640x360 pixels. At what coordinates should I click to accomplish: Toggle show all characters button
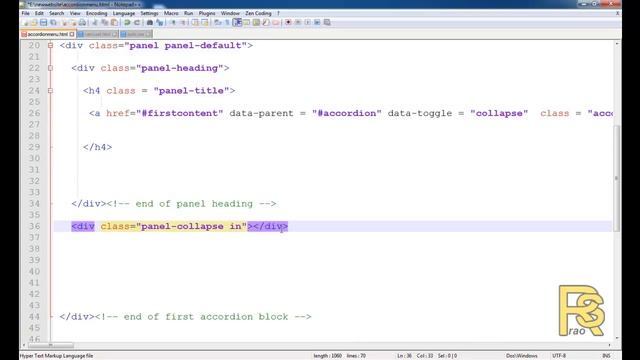coord(227,22)
